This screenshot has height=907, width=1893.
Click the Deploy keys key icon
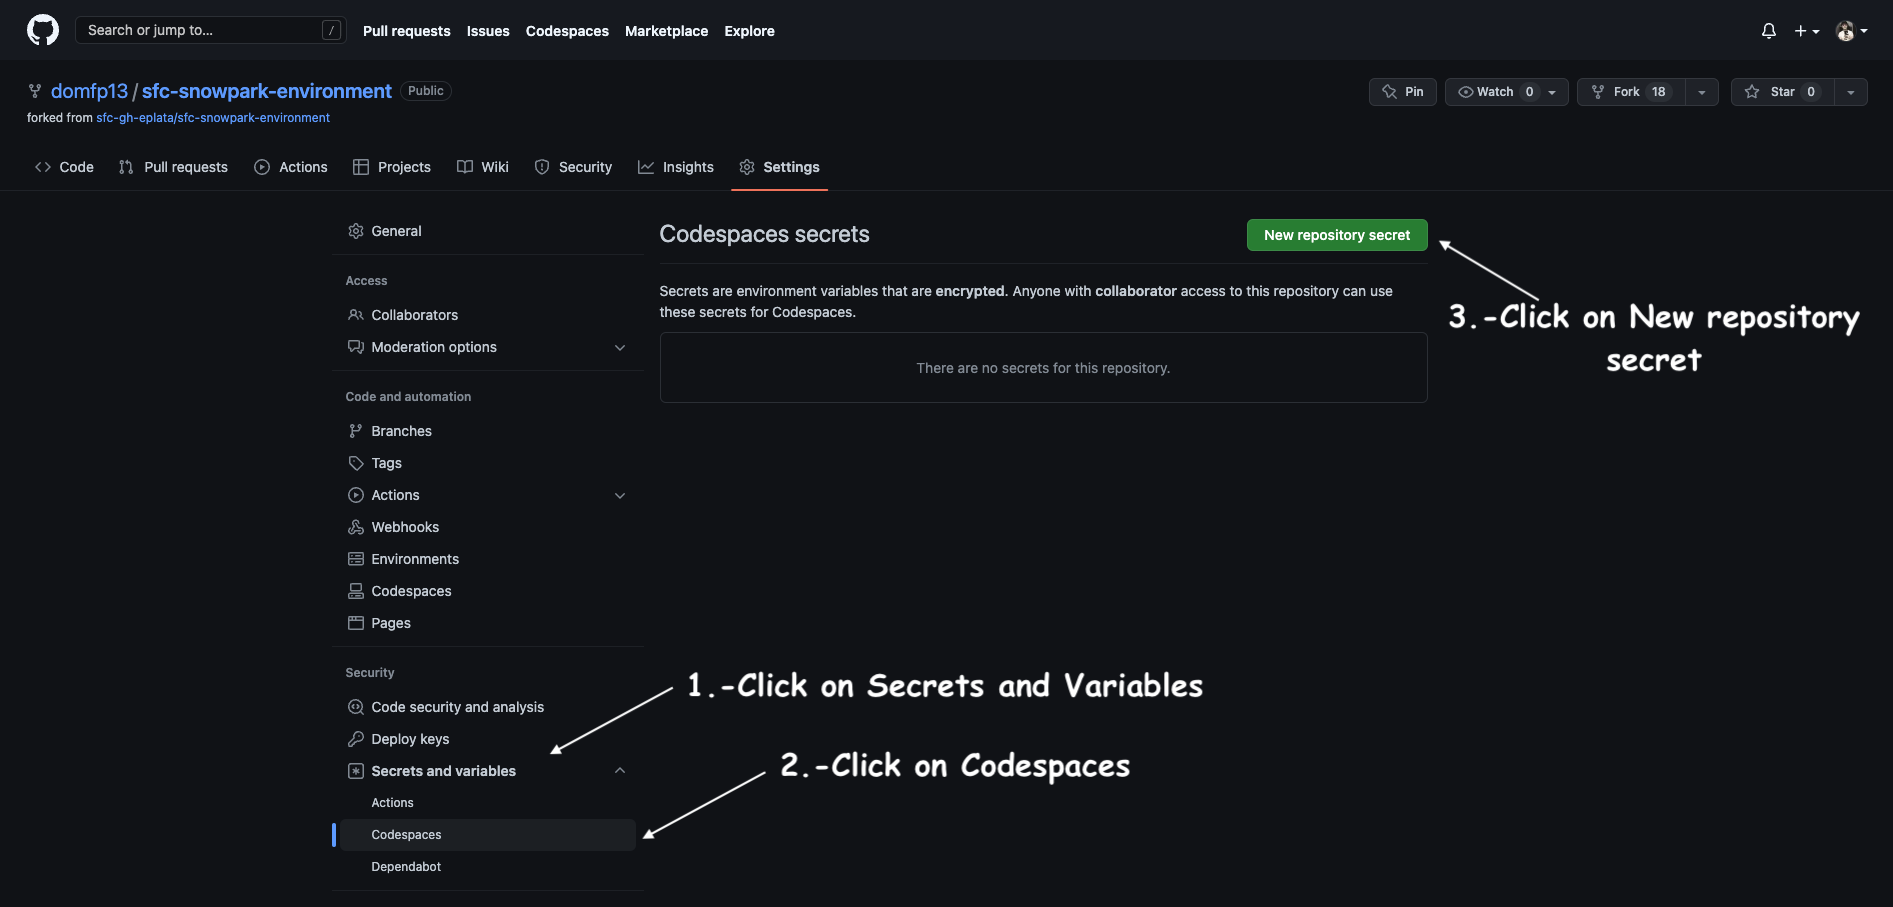tap(356, 739)
